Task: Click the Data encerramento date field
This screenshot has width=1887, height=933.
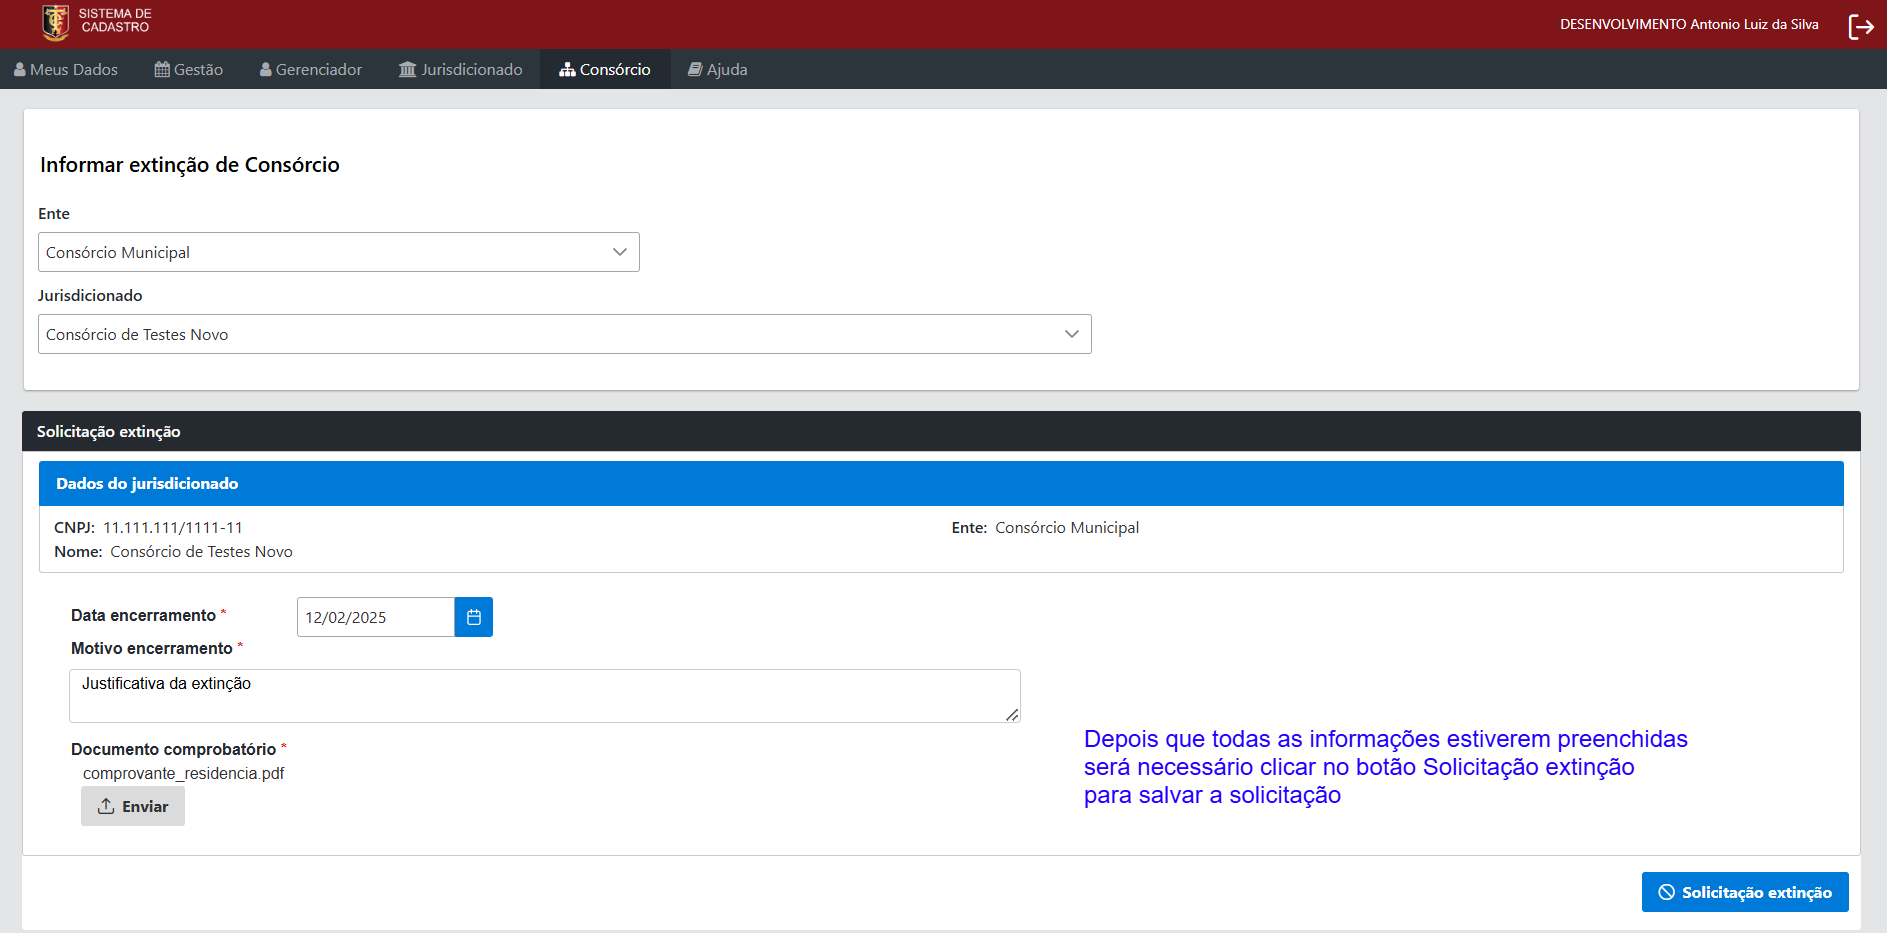Action: pos(376,617)
